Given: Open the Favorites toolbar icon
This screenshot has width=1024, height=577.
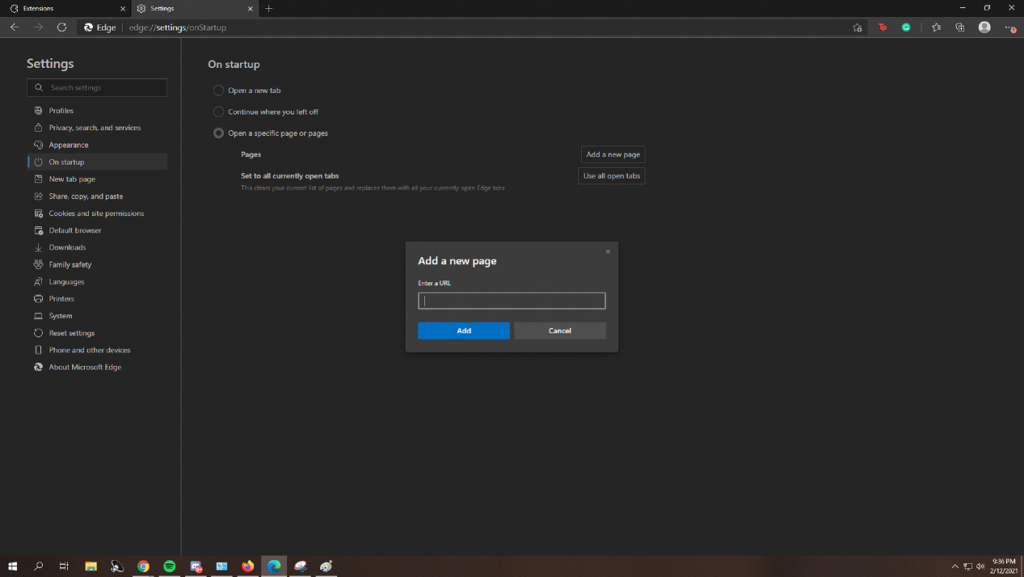Looking at the screenshot, I should tap(936, 27).
